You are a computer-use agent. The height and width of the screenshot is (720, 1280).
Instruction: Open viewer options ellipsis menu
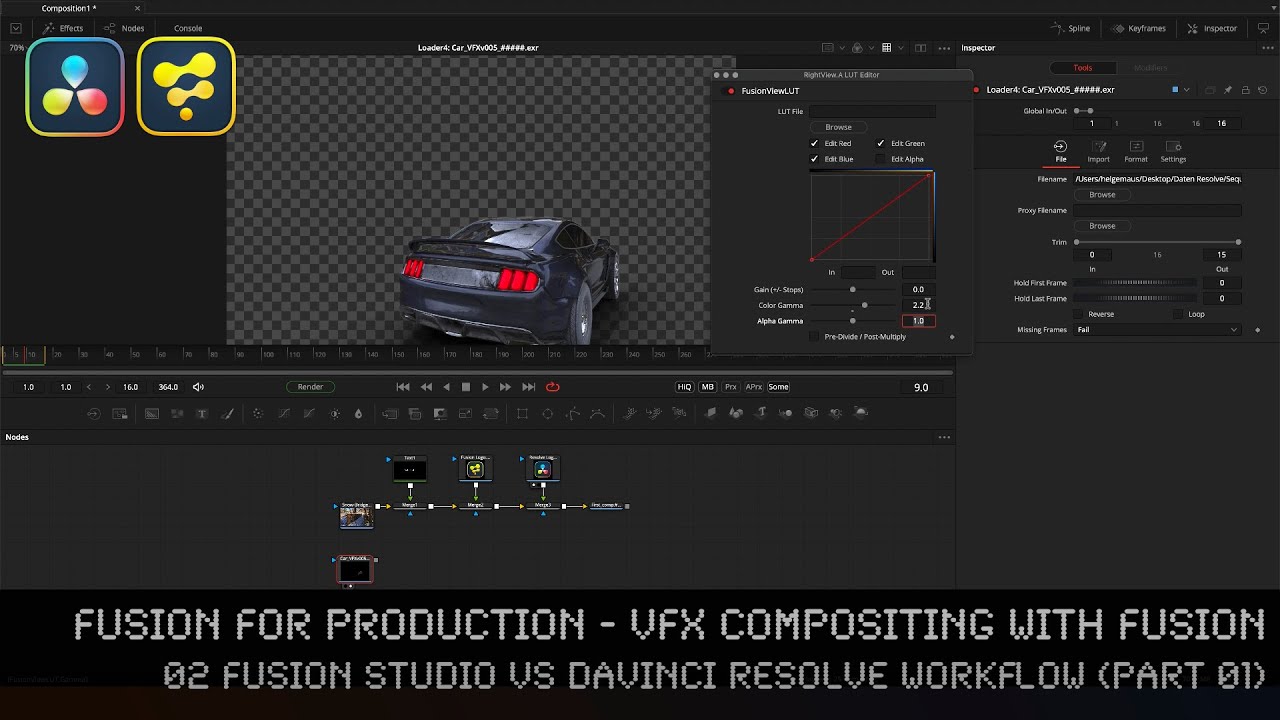pos(944,48)
